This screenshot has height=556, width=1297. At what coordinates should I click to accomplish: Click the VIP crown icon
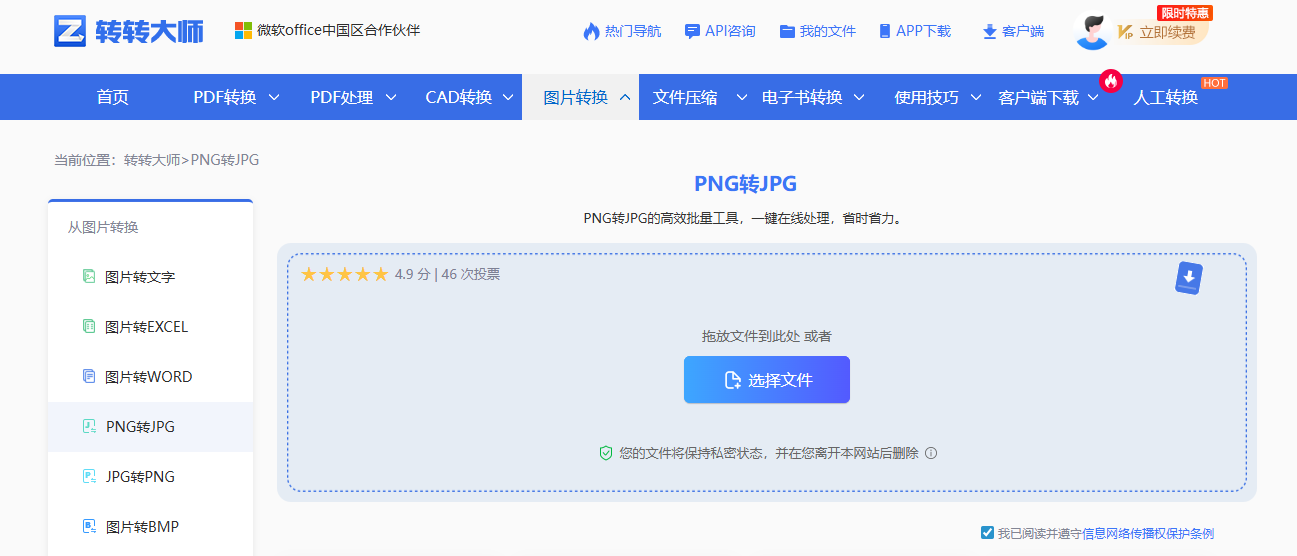pyautogui.click(x=1125, y=32)
